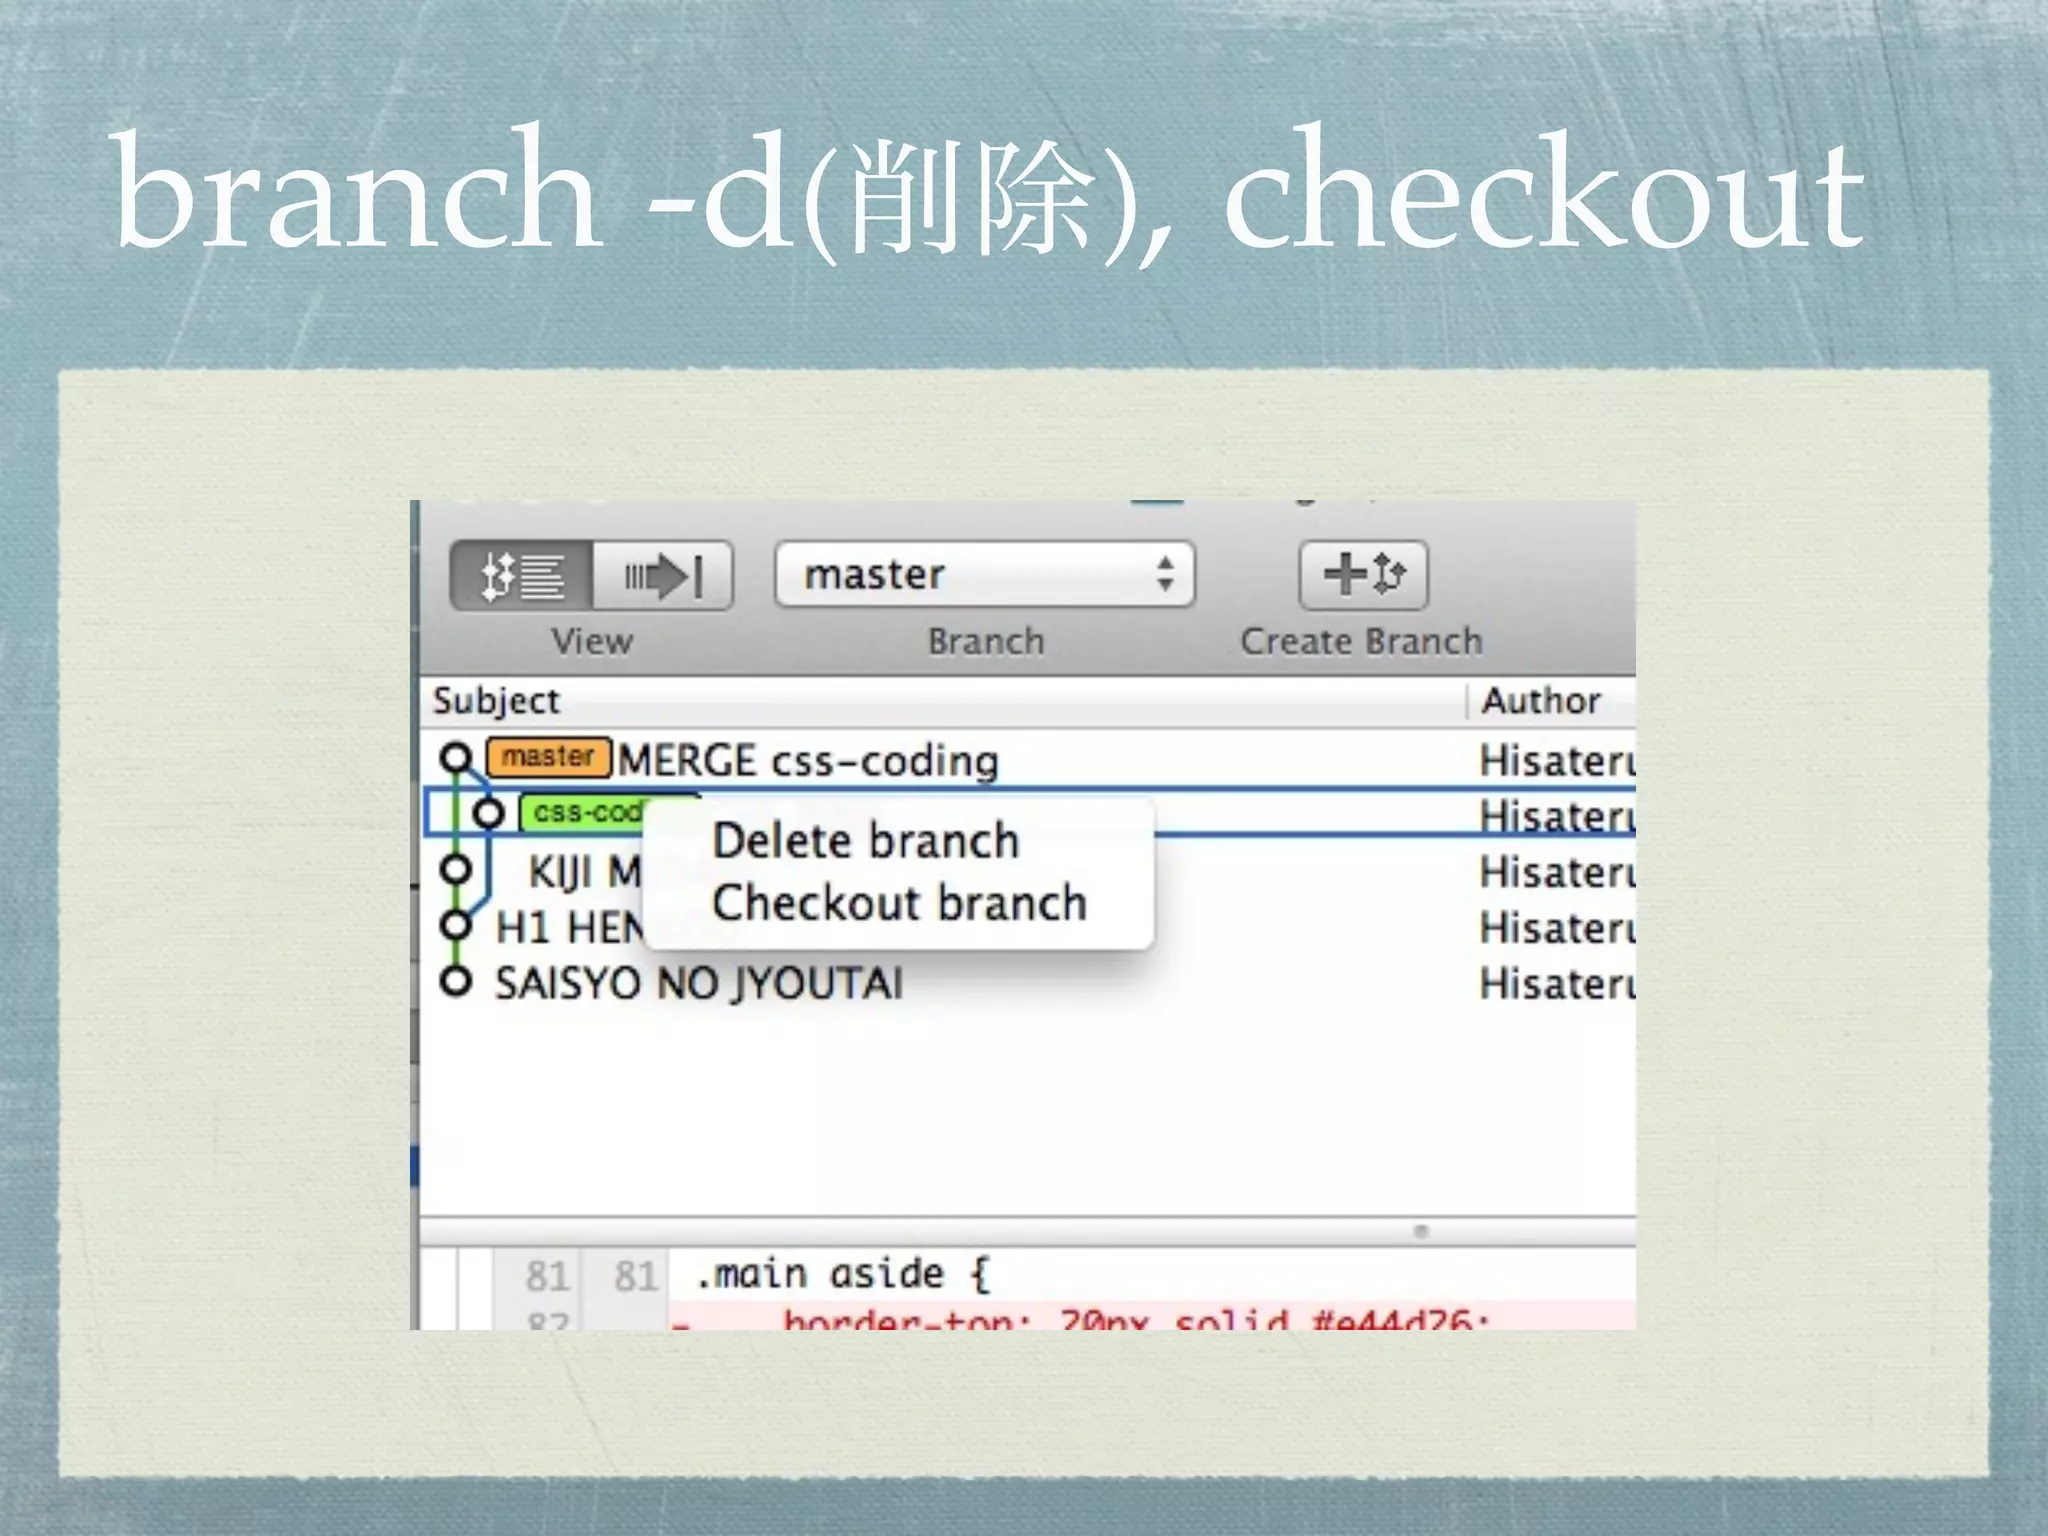Open the master branch dropdown
This screenshot has width=2048, height=1536.
984,575
